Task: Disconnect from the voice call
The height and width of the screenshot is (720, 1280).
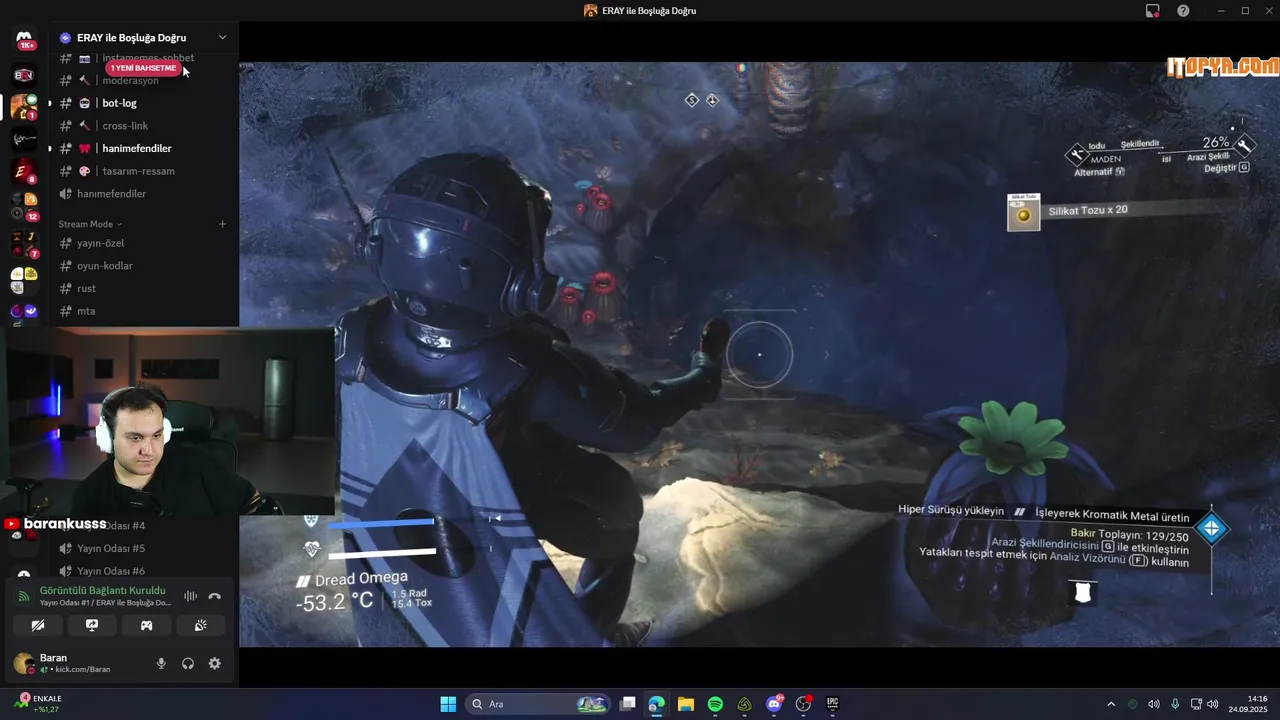Action: coord(214,596)
